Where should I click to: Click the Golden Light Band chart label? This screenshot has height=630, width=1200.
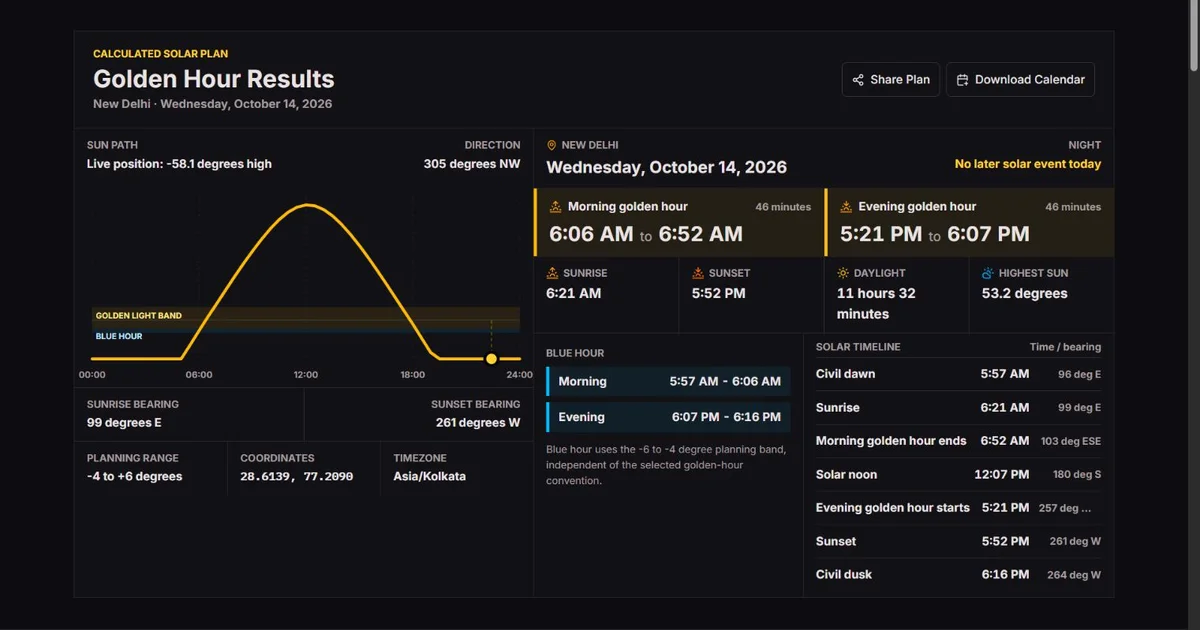139,316
